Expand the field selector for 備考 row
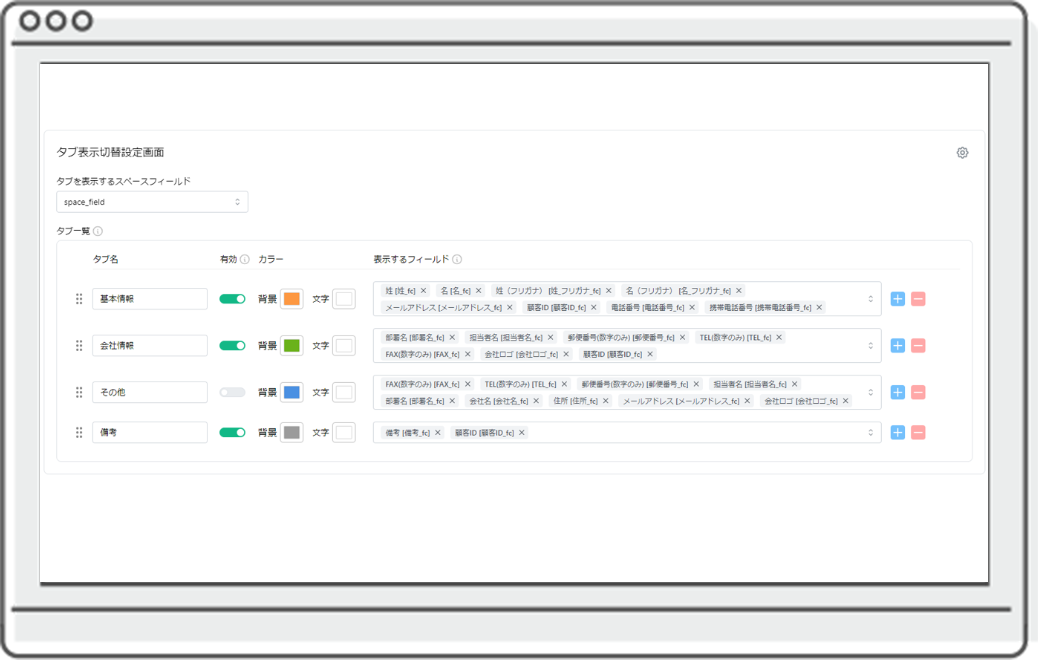1038x660 pixels. tap(870, 433)
